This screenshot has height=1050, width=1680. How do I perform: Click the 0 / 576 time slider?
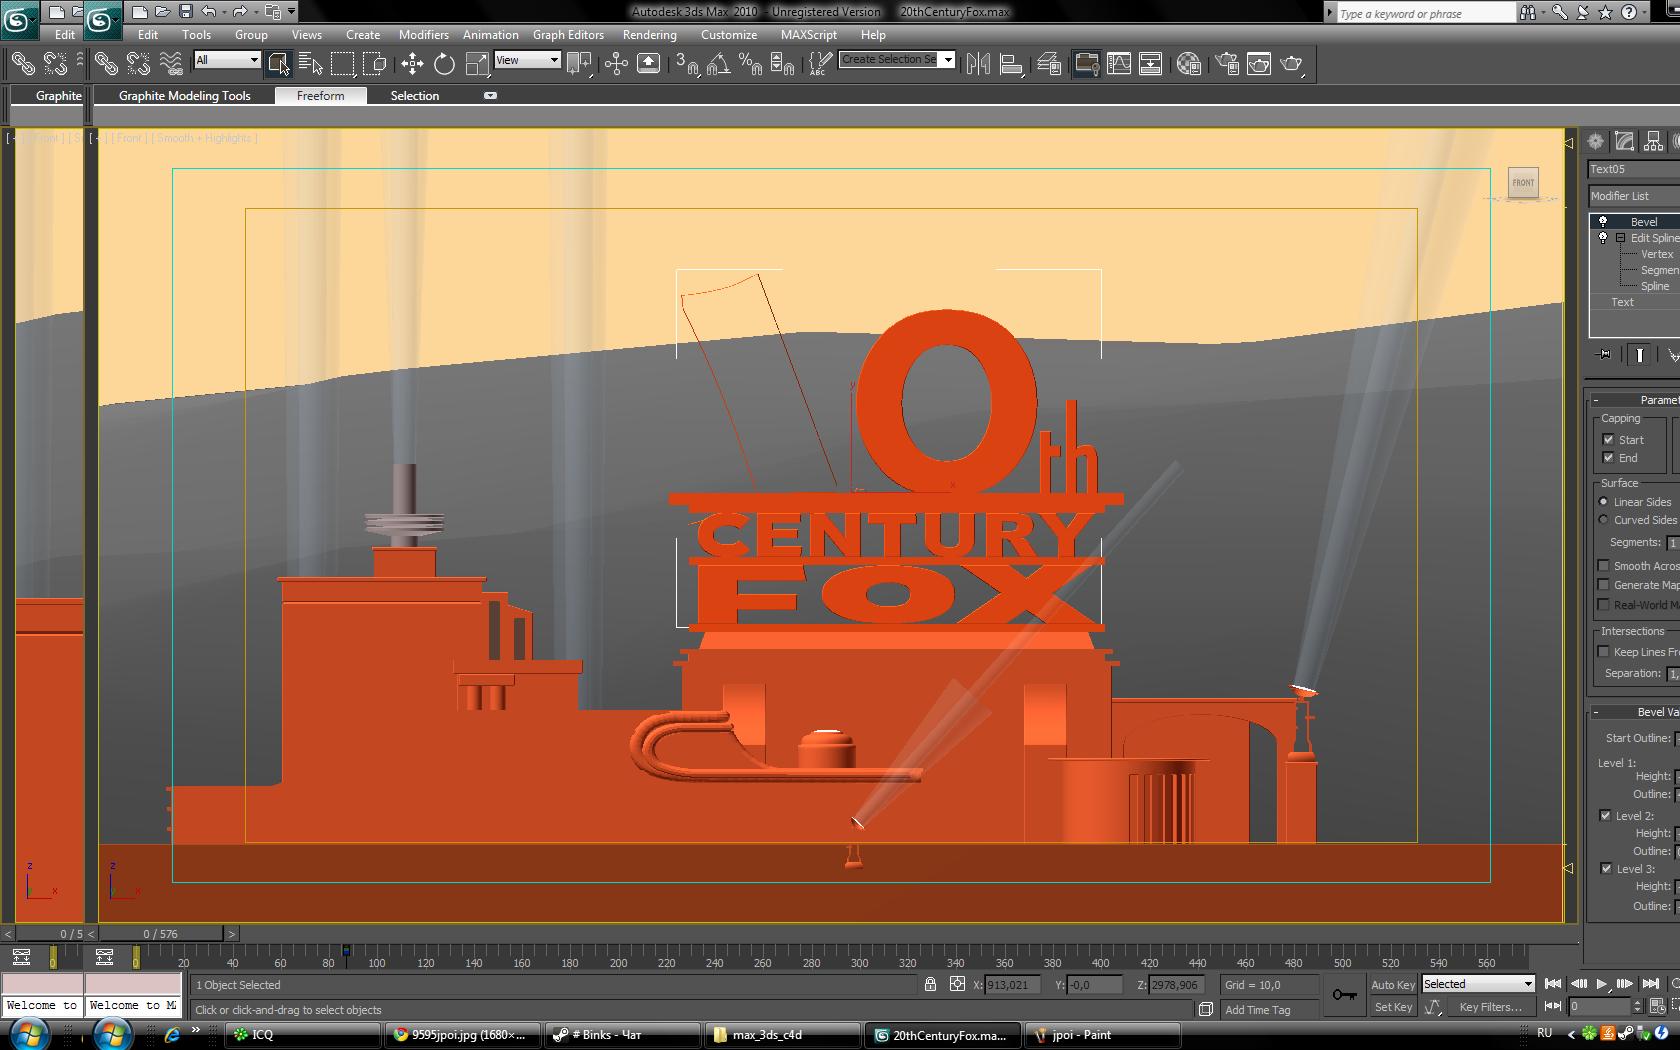(x=160, y=934)
